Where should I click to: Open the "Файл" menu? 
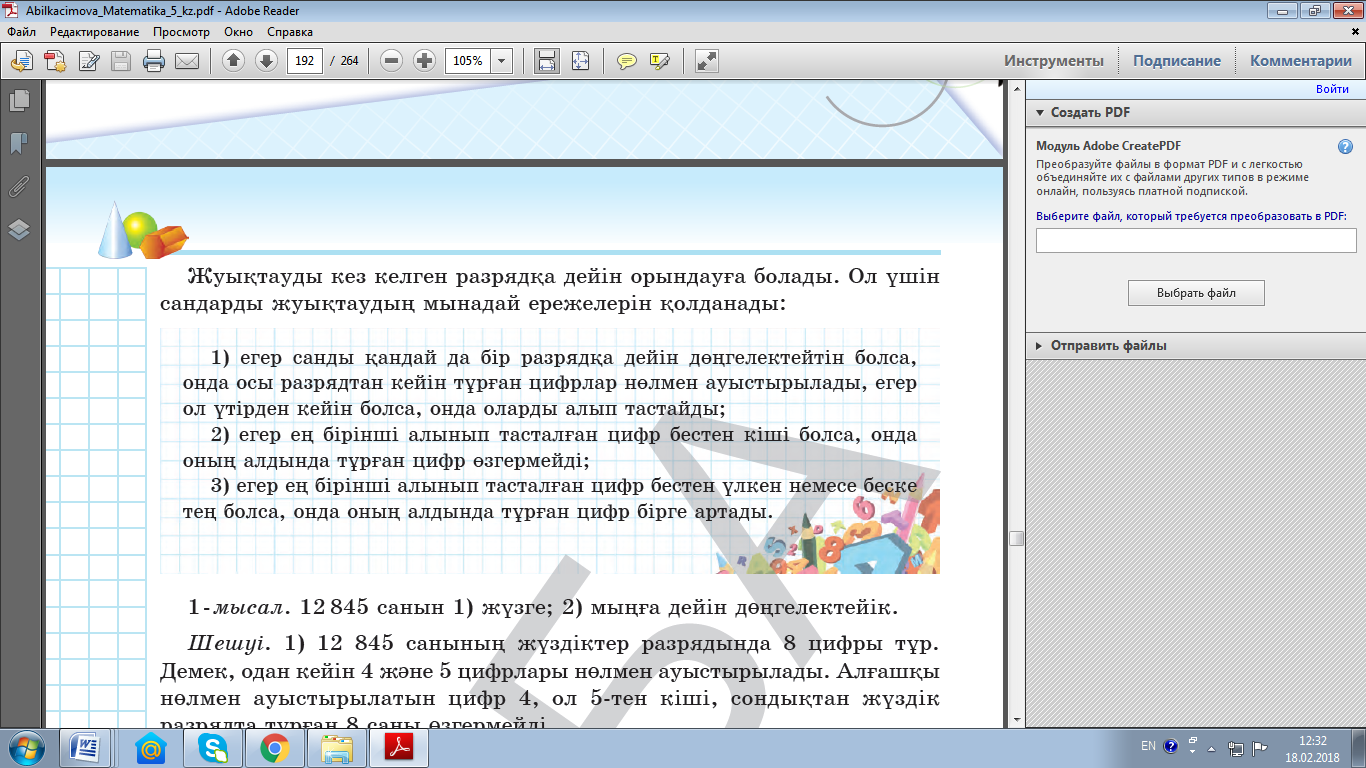click(21, 32)
